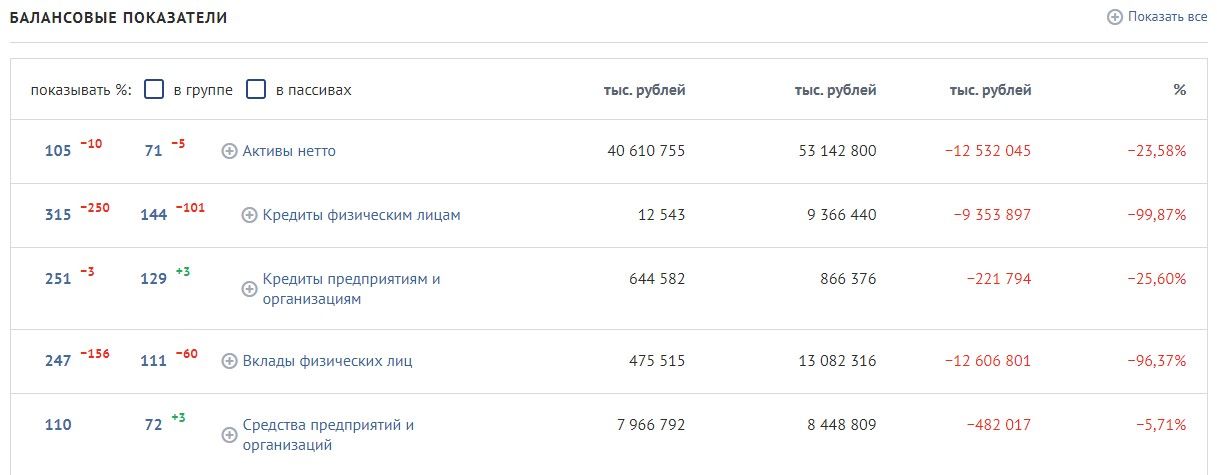Select 'Кредиты предприятиям и организациям' label
The height and width of the screenshot is (475, 1217).
click(x=351, y=289)
